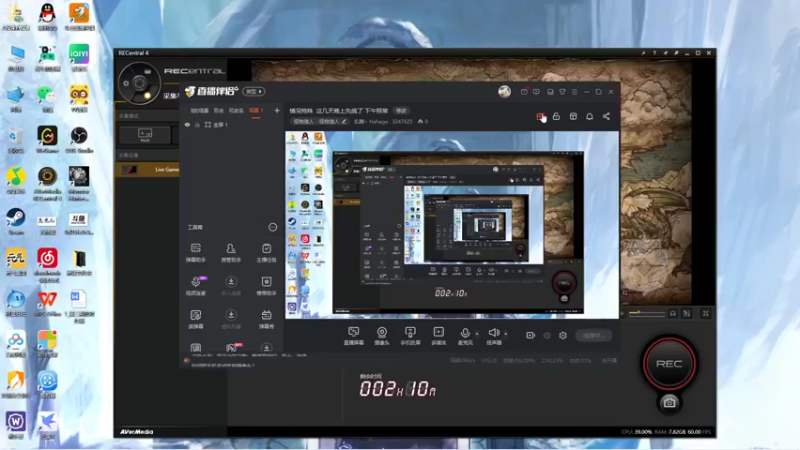Select the 全屏 1 source row
Screen dimensions: 800x450
point(231,124)
